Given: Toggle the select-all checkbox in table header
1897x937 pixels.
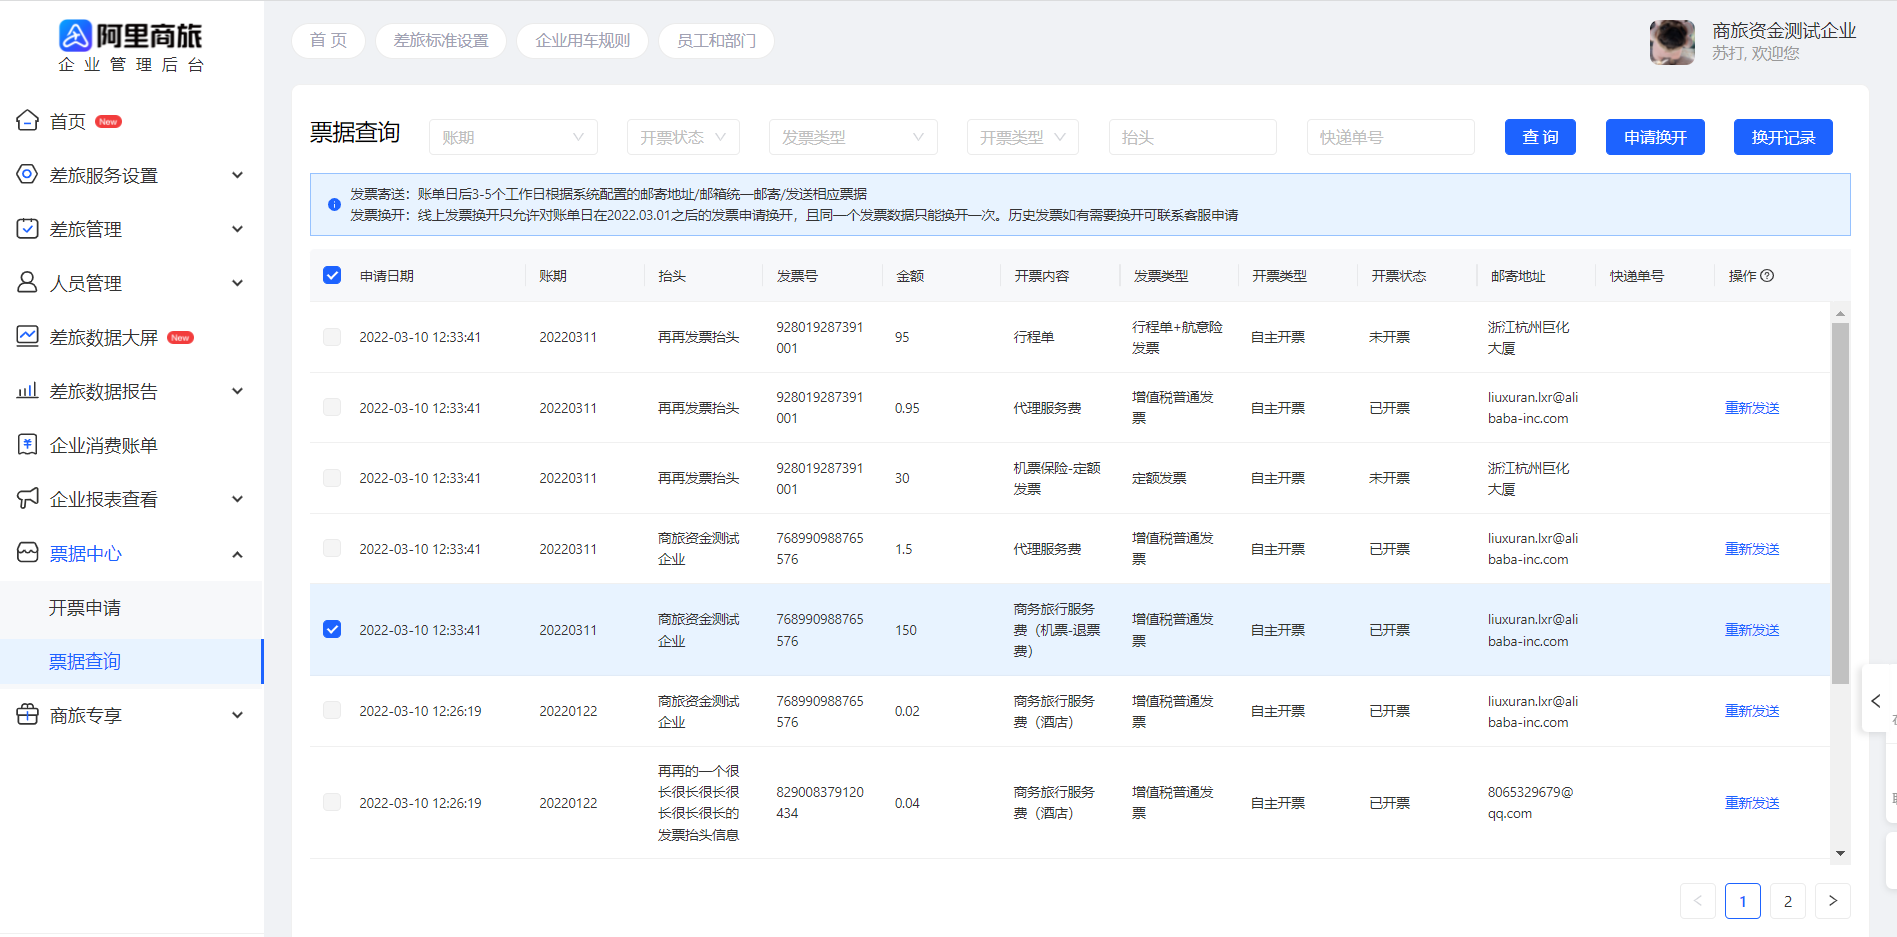Looking at the screenshot, I should [332, 275].
